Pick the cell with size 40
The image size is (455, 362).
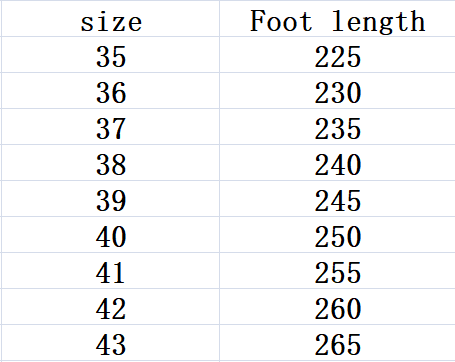pyautogui.click(x=110, y=235)
